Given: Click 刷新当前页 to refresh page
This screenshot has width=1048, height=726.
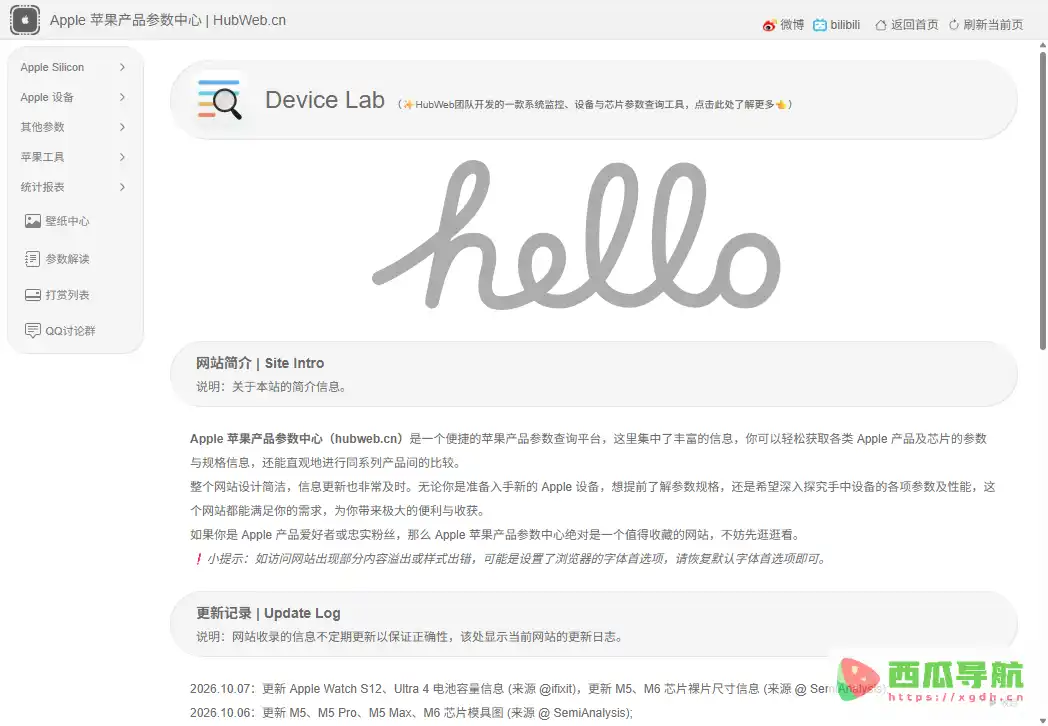Looking at the screenshot, I should 993,25.
